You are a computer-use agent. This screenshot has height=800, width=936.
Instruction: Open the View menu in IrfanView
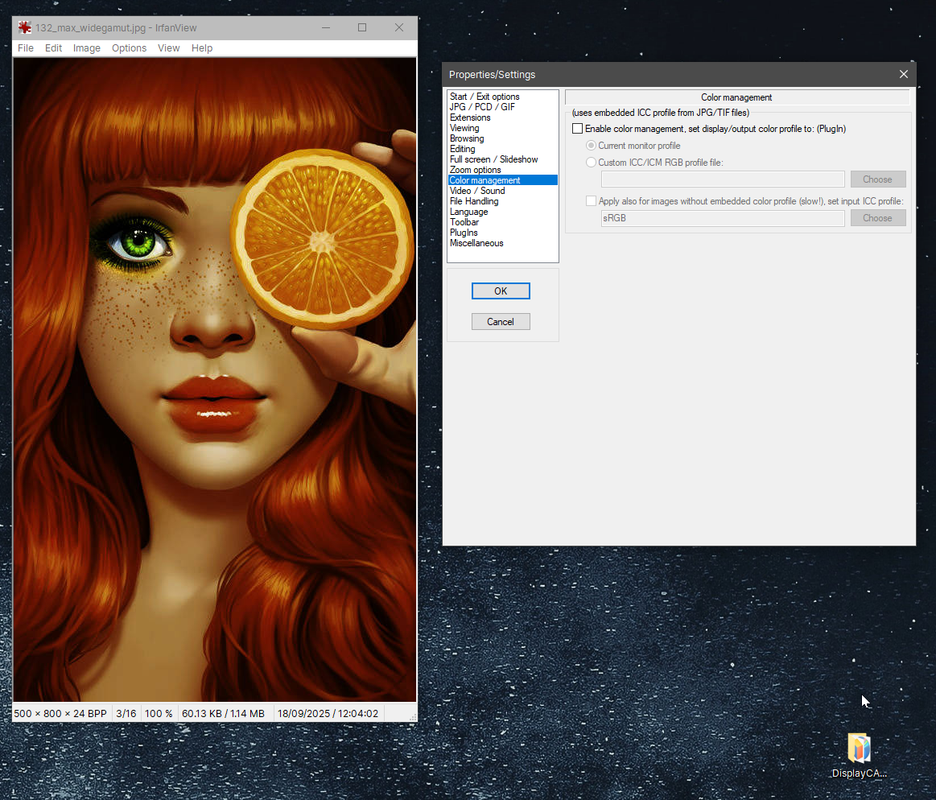click(x=168, y=48)
